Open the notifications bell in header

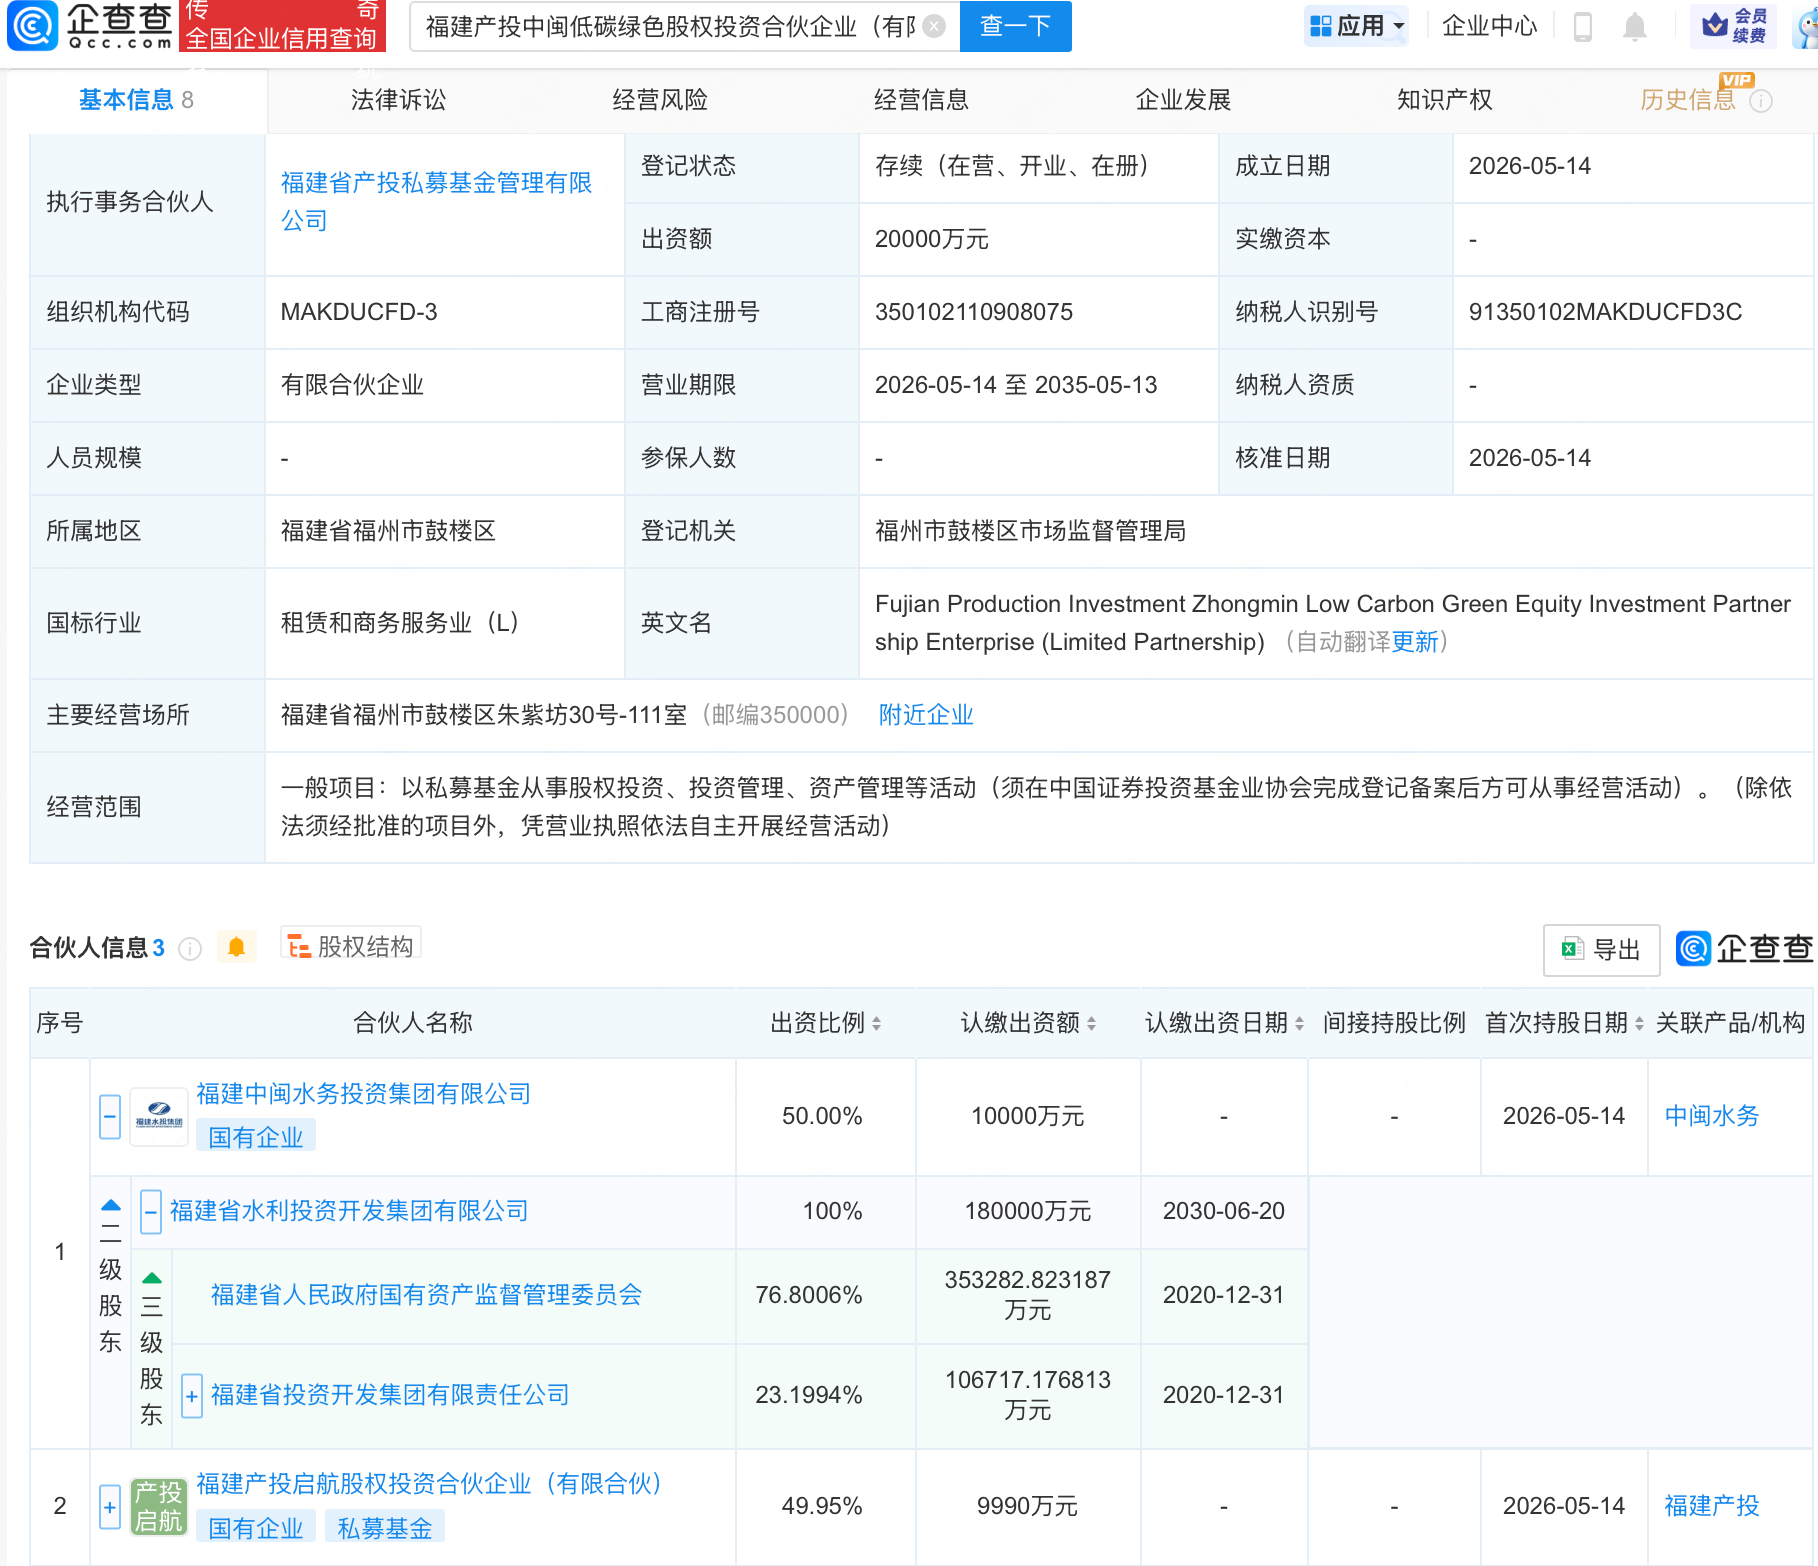pyautogui.click(x=1634, y=26)
